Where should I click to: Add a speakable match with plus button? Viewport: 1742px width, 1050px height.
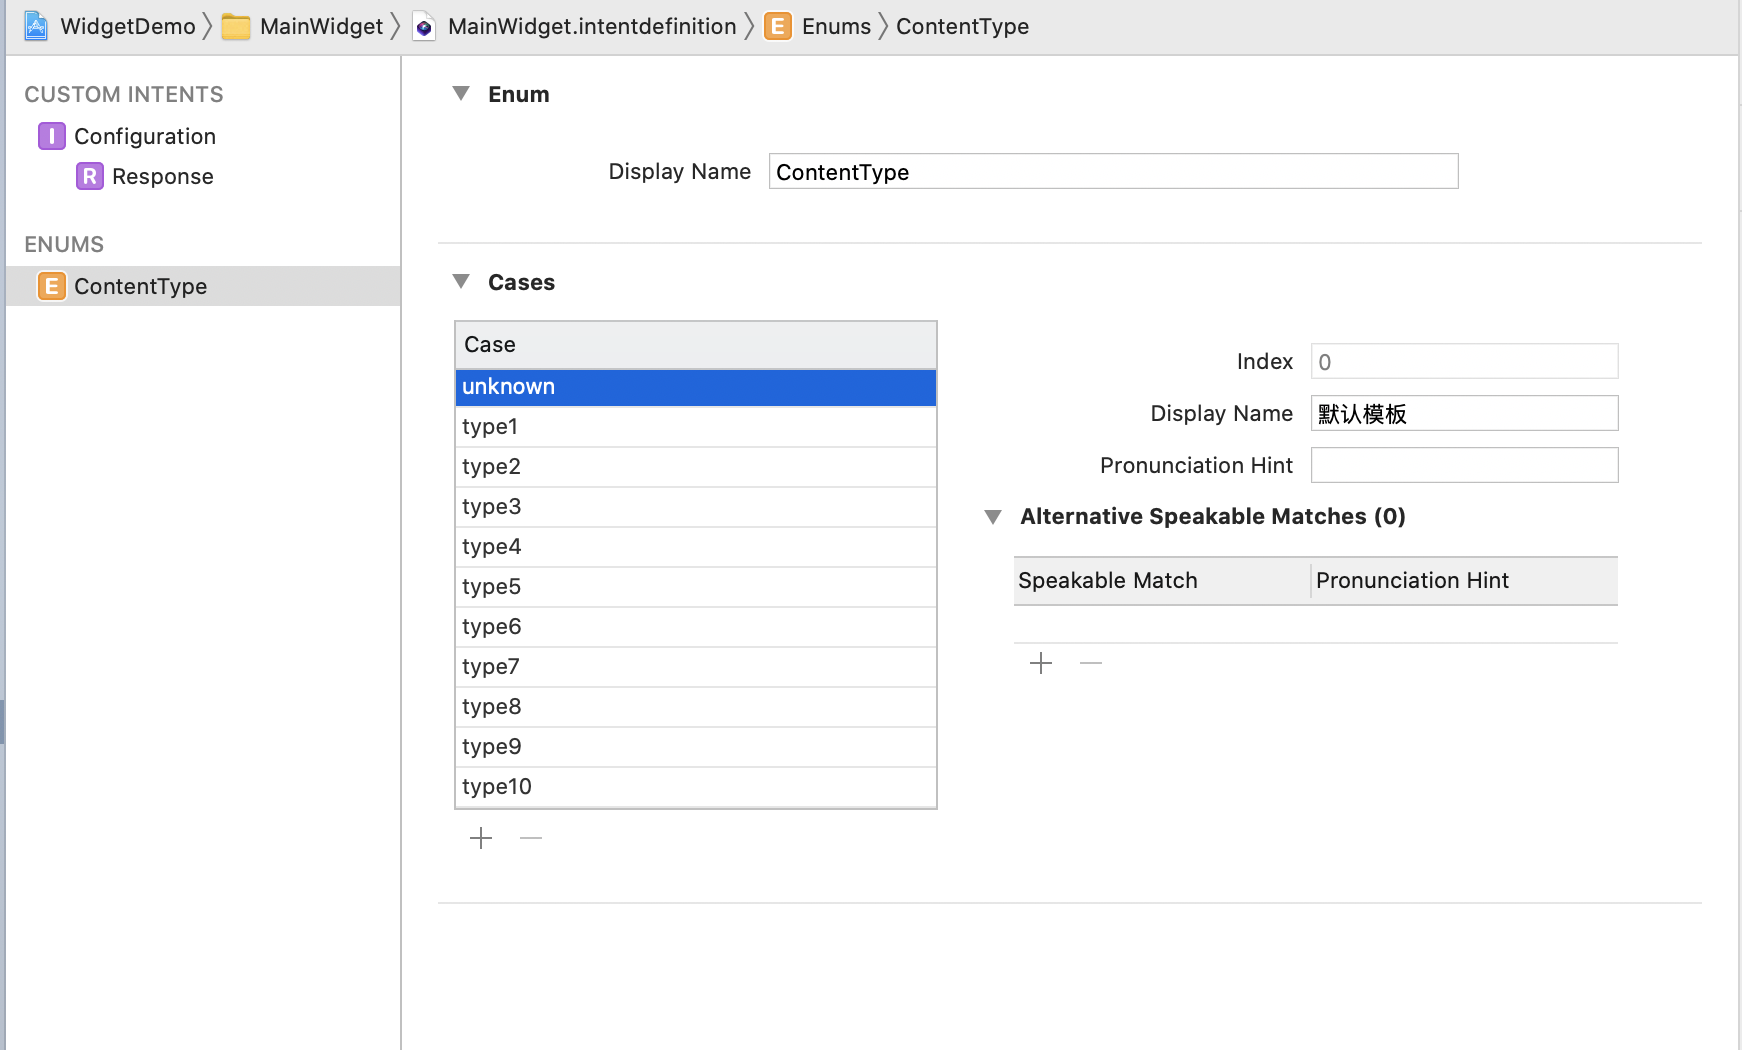pyautogui.click(x=1041, y=663)
